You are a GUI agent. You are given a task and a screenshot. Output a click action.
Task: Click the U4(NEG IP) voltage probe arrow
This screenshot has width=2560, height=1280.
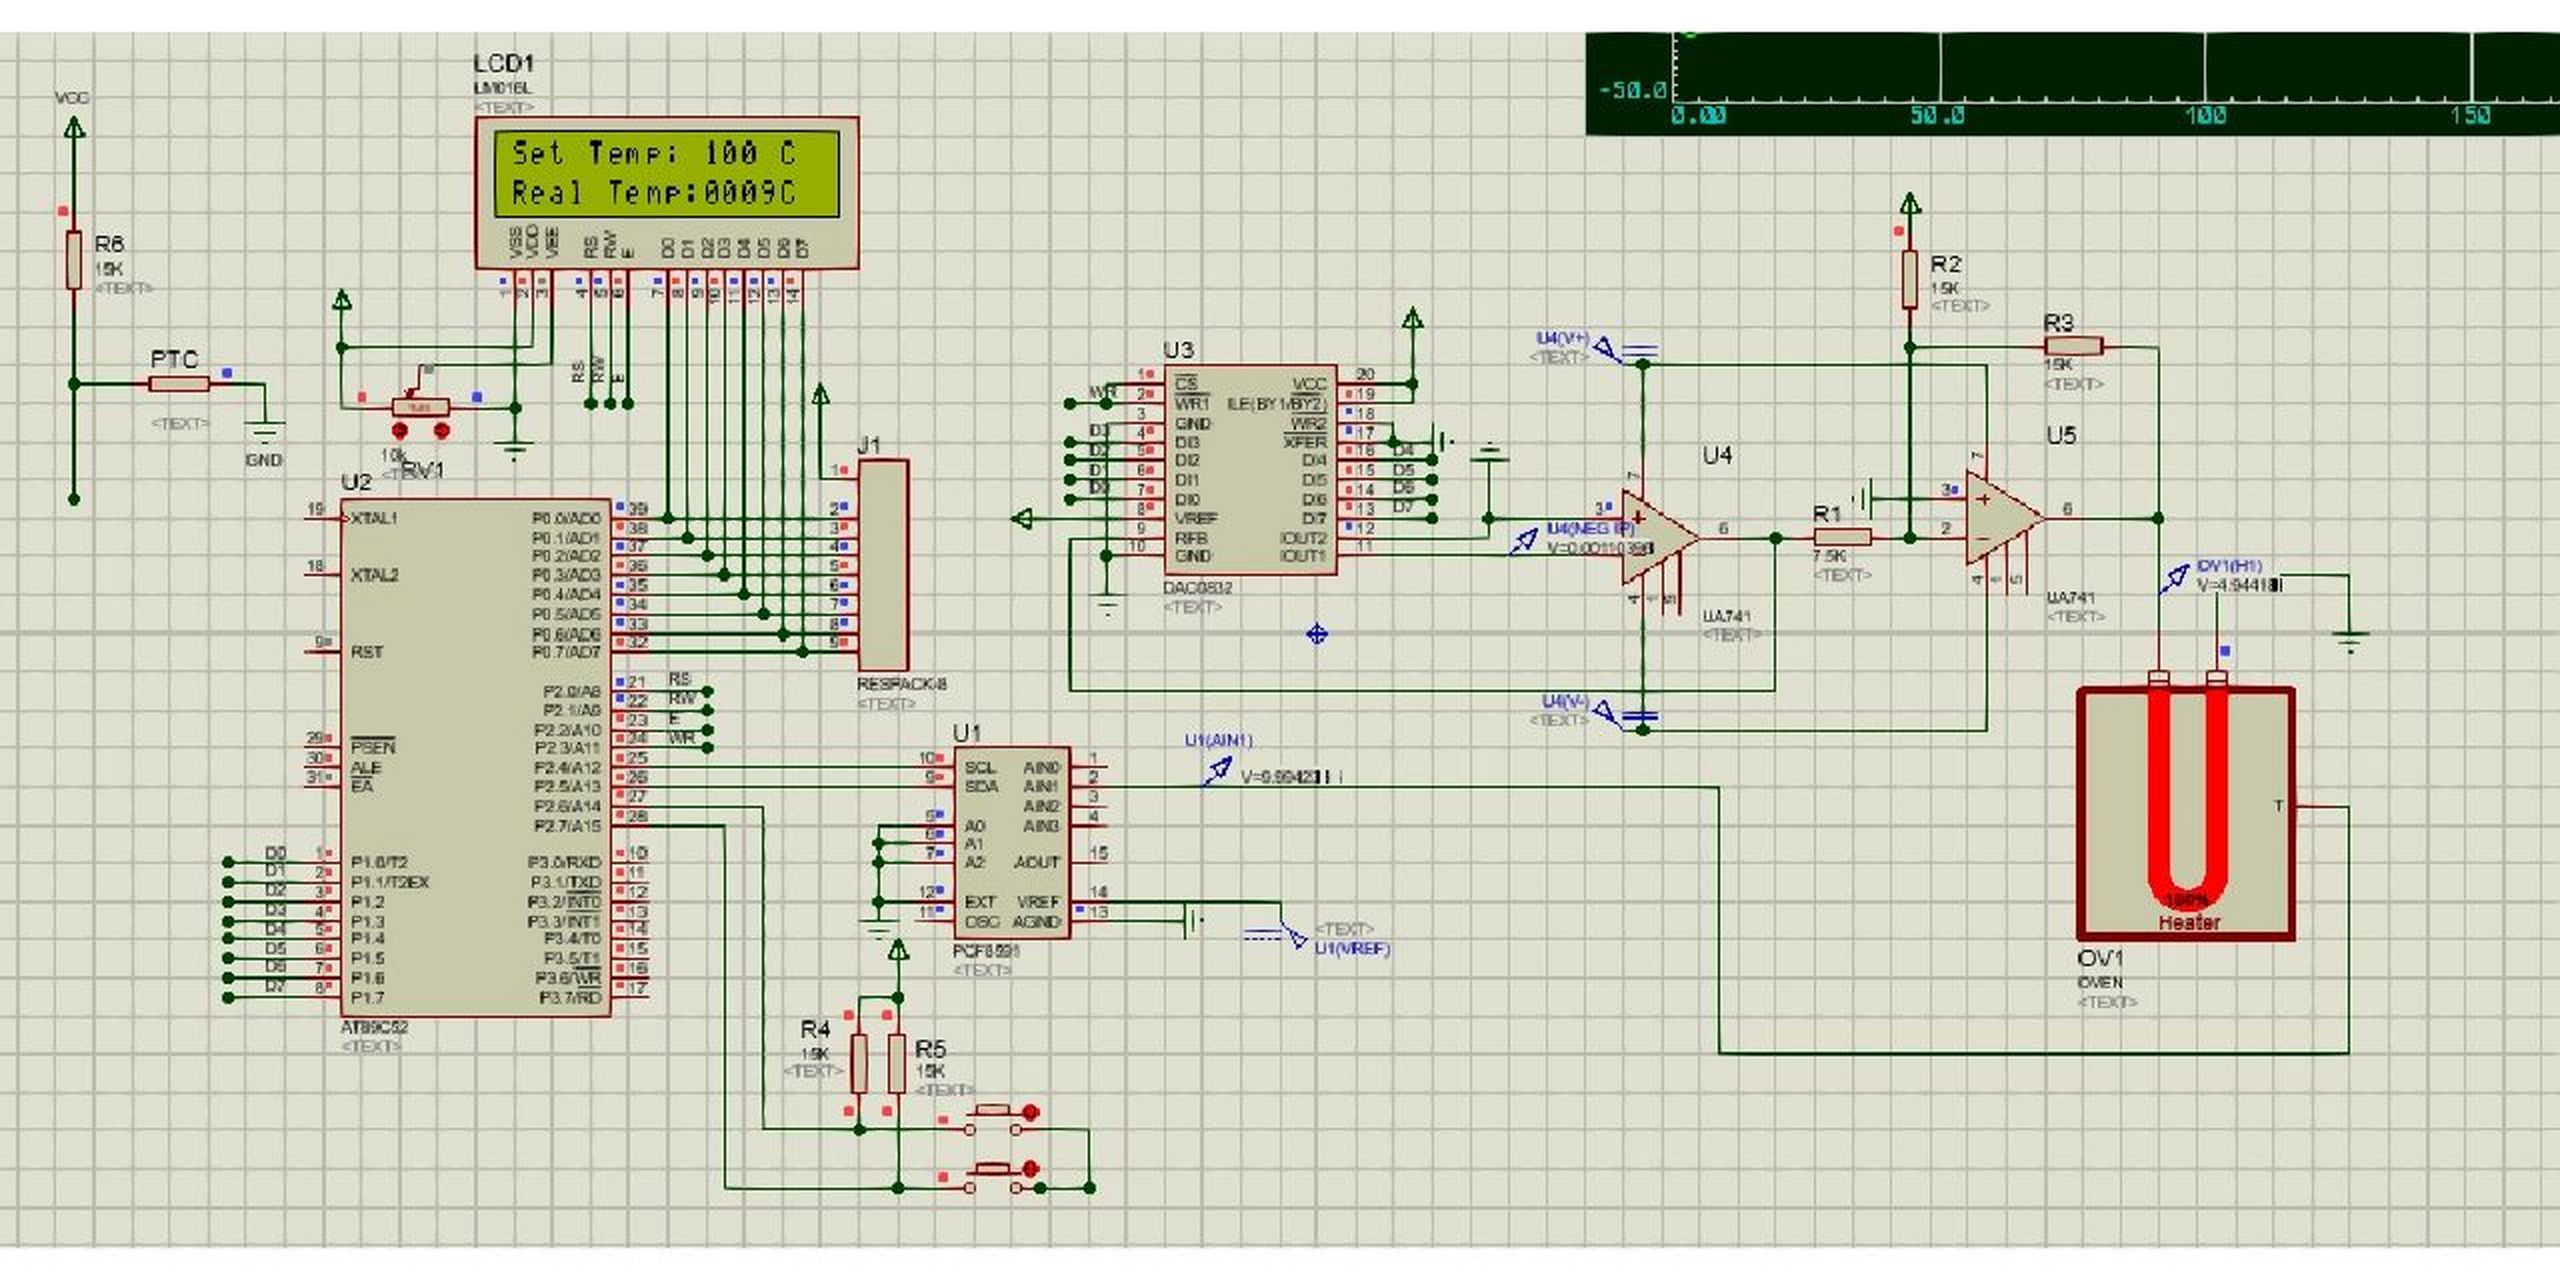pos(1522,542)
